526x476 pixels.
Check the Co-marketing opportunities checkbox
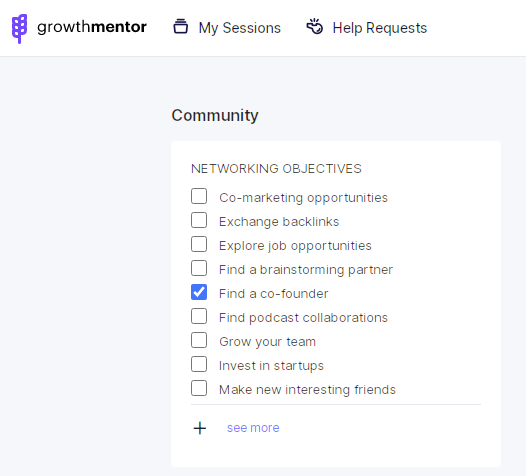coord(199,196)
